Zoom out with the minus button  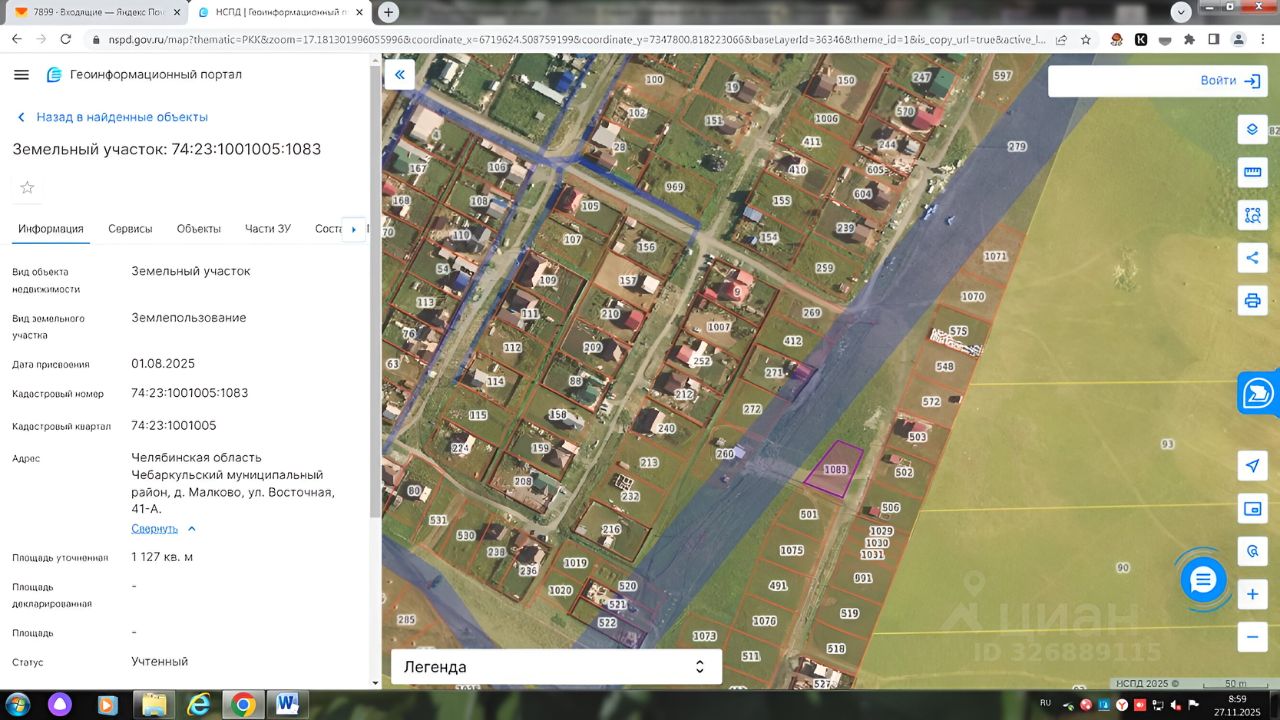coord(1252,636)
